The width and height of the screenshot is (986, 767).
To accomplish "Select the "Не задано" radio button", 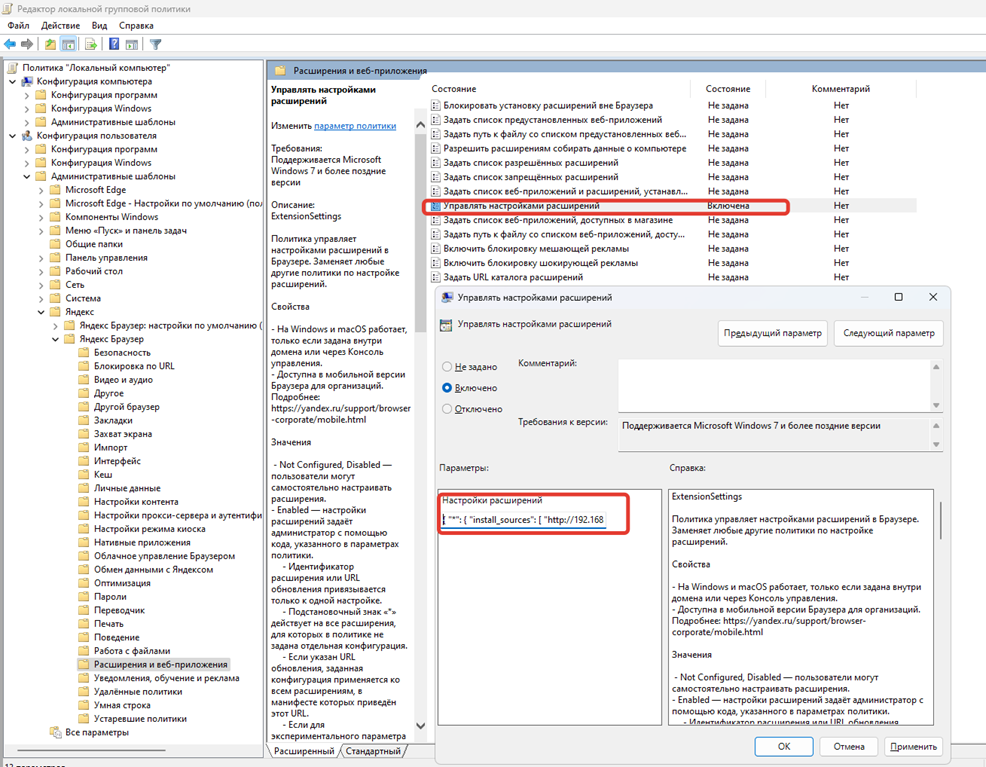I will [447, 366].
